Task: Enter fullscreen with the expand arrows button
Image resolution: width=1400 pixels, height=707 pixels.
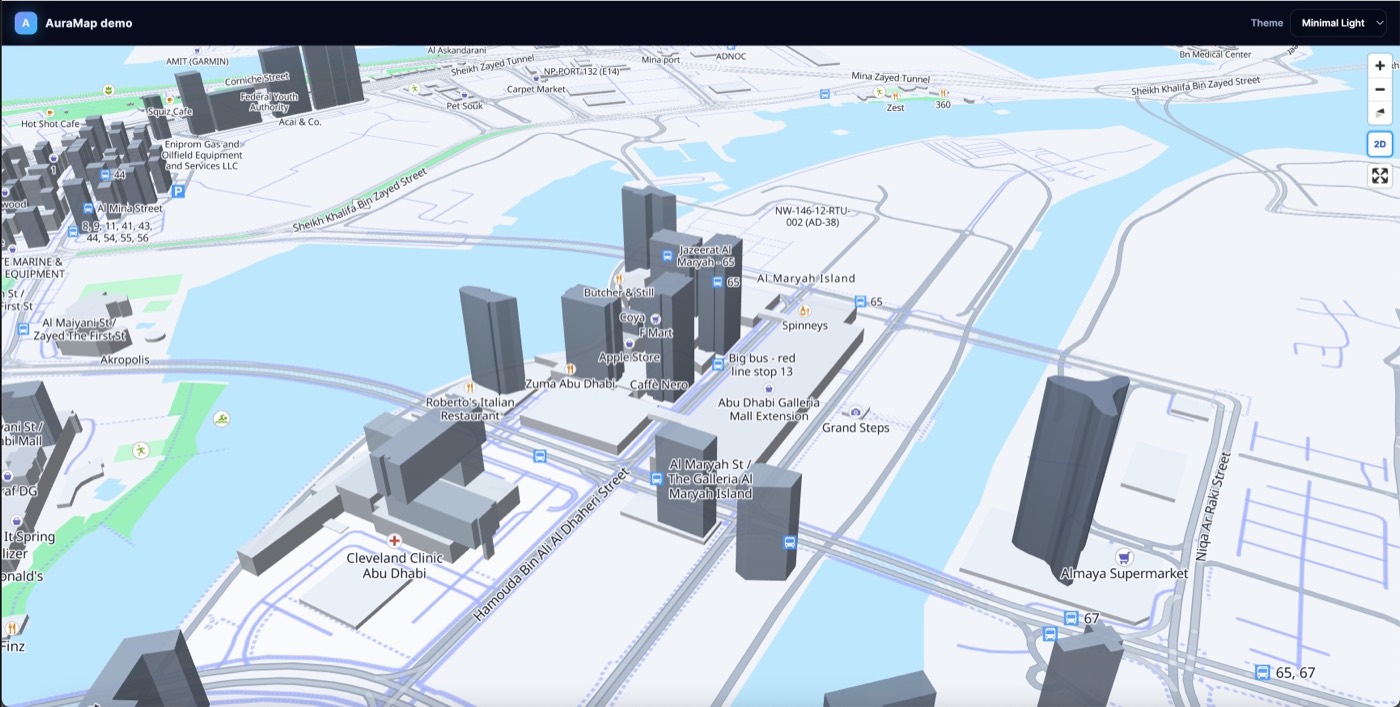Action: [x=1380, y=176]
